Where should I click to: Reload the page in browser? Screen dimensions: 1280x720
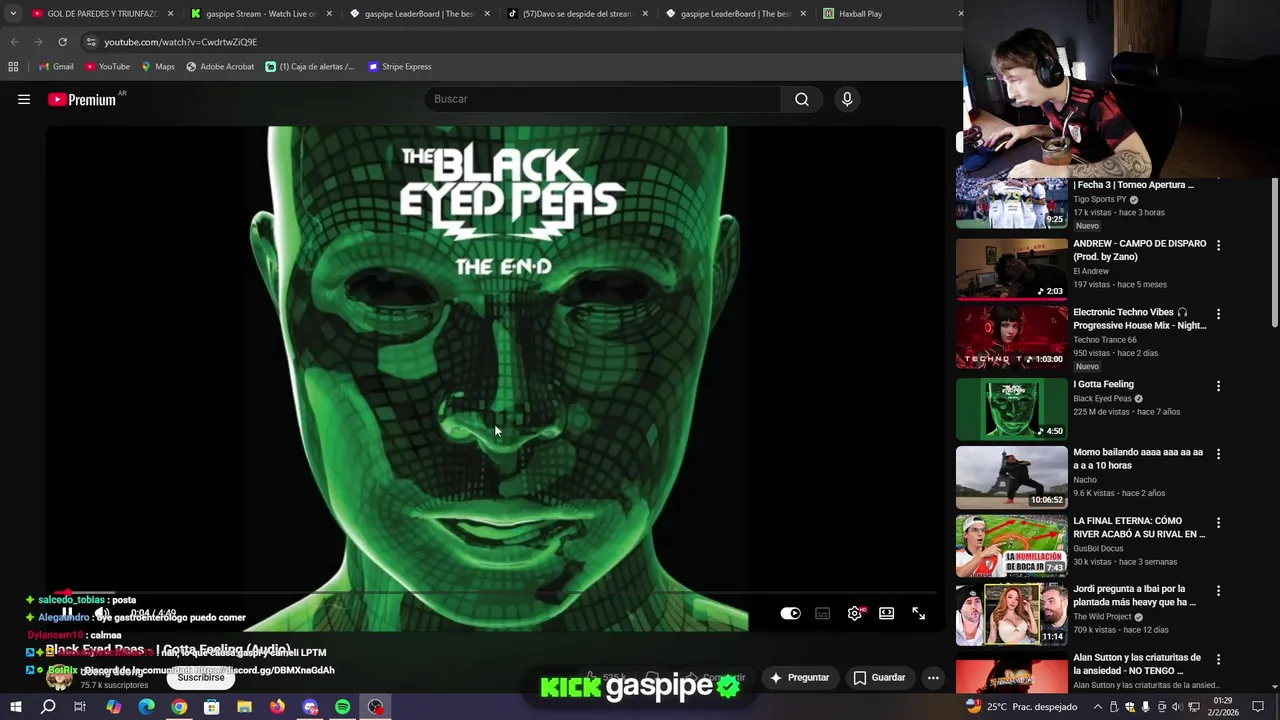pos(62,42)
